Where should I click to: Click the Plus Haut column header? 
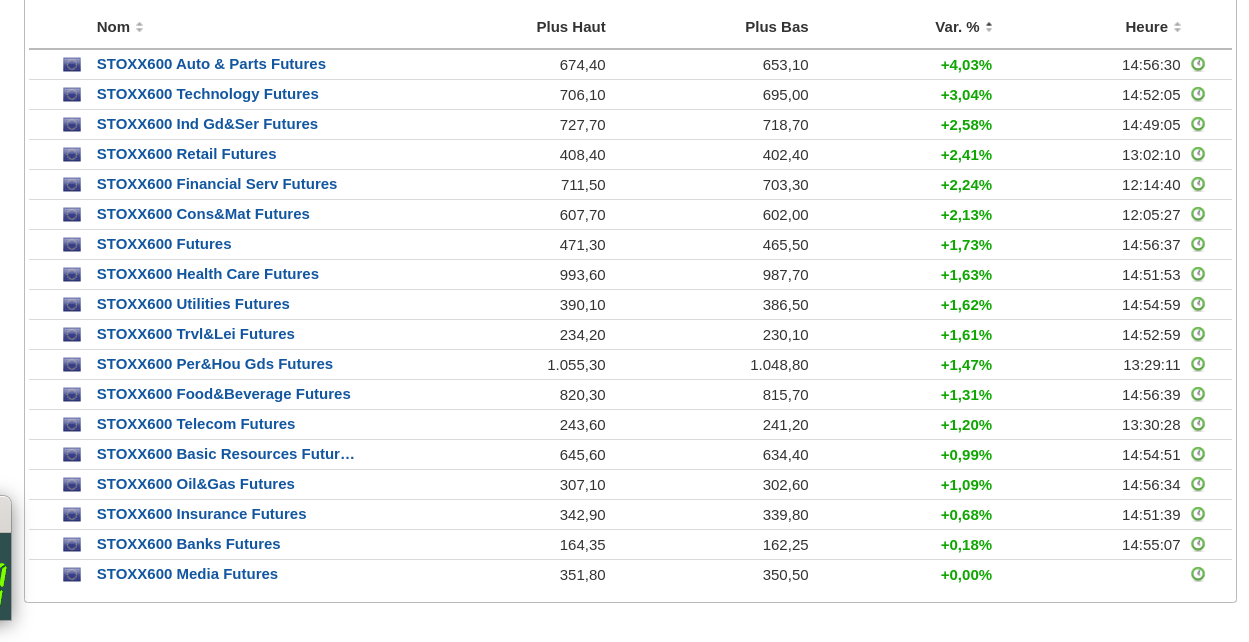point(570,27)
